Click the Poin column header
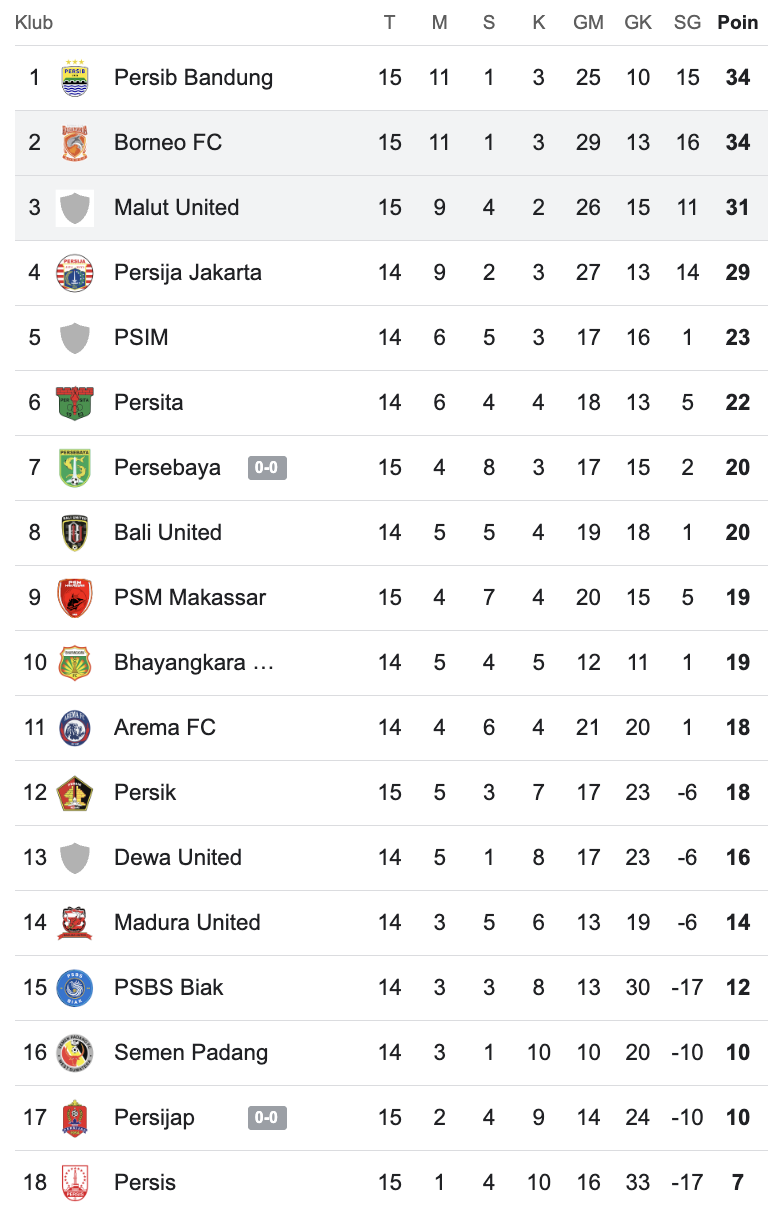 click(x=738, y=22)
